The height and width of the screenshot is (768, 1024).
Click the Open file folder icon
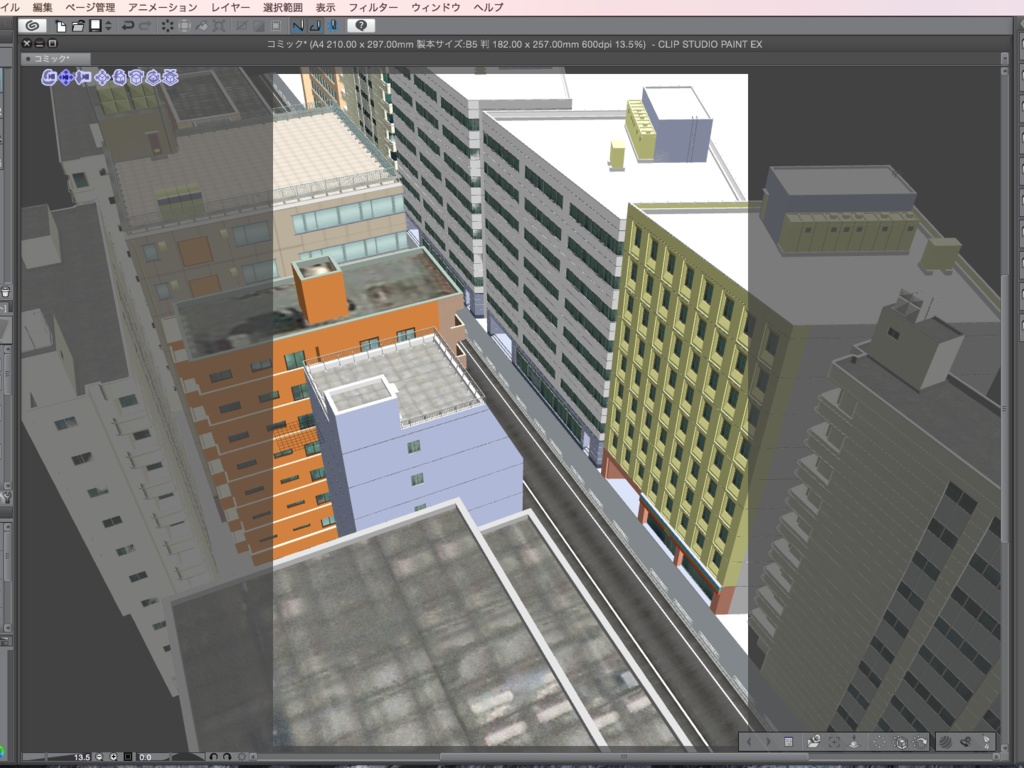click(x=78, y=26)
